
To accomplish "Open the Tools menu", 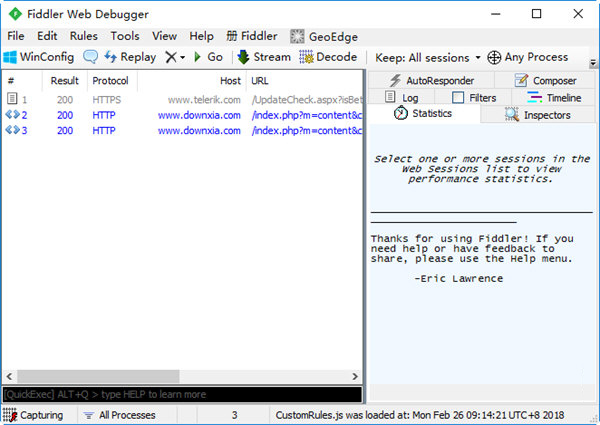I will tap(125, 36).
